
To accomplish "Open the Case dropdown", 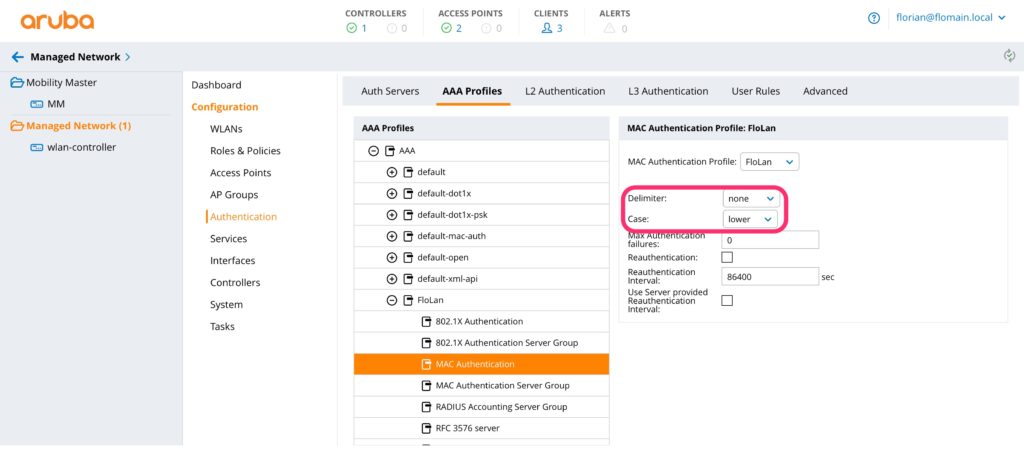I will (x=751, y=219).
